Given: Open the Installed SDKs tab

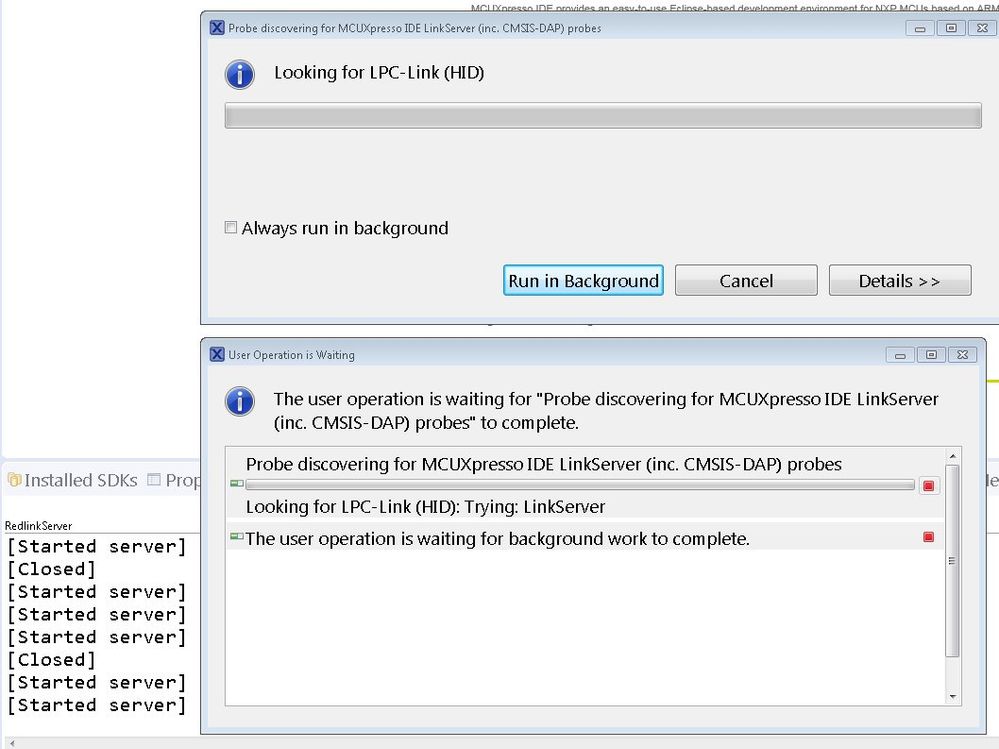Looking at the screenshot, I should pyautogui.click(x=73, y=480).
